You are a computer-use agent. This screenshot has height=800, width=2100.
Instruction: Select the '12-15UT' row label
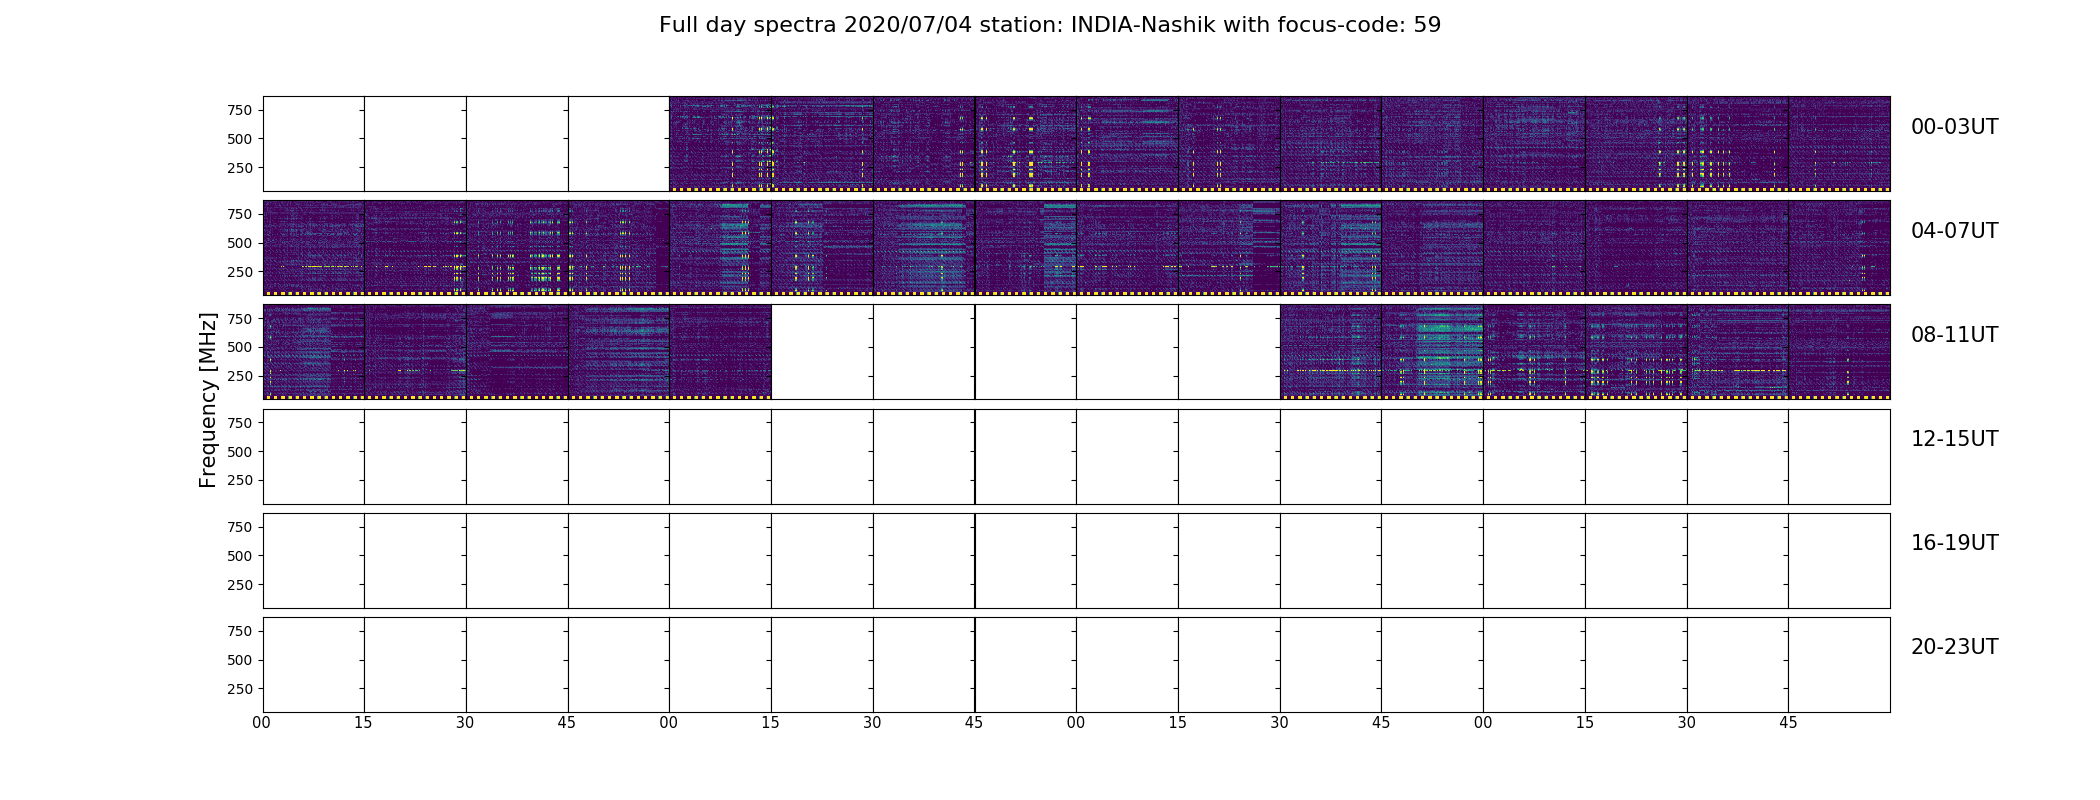[1954, 439]
